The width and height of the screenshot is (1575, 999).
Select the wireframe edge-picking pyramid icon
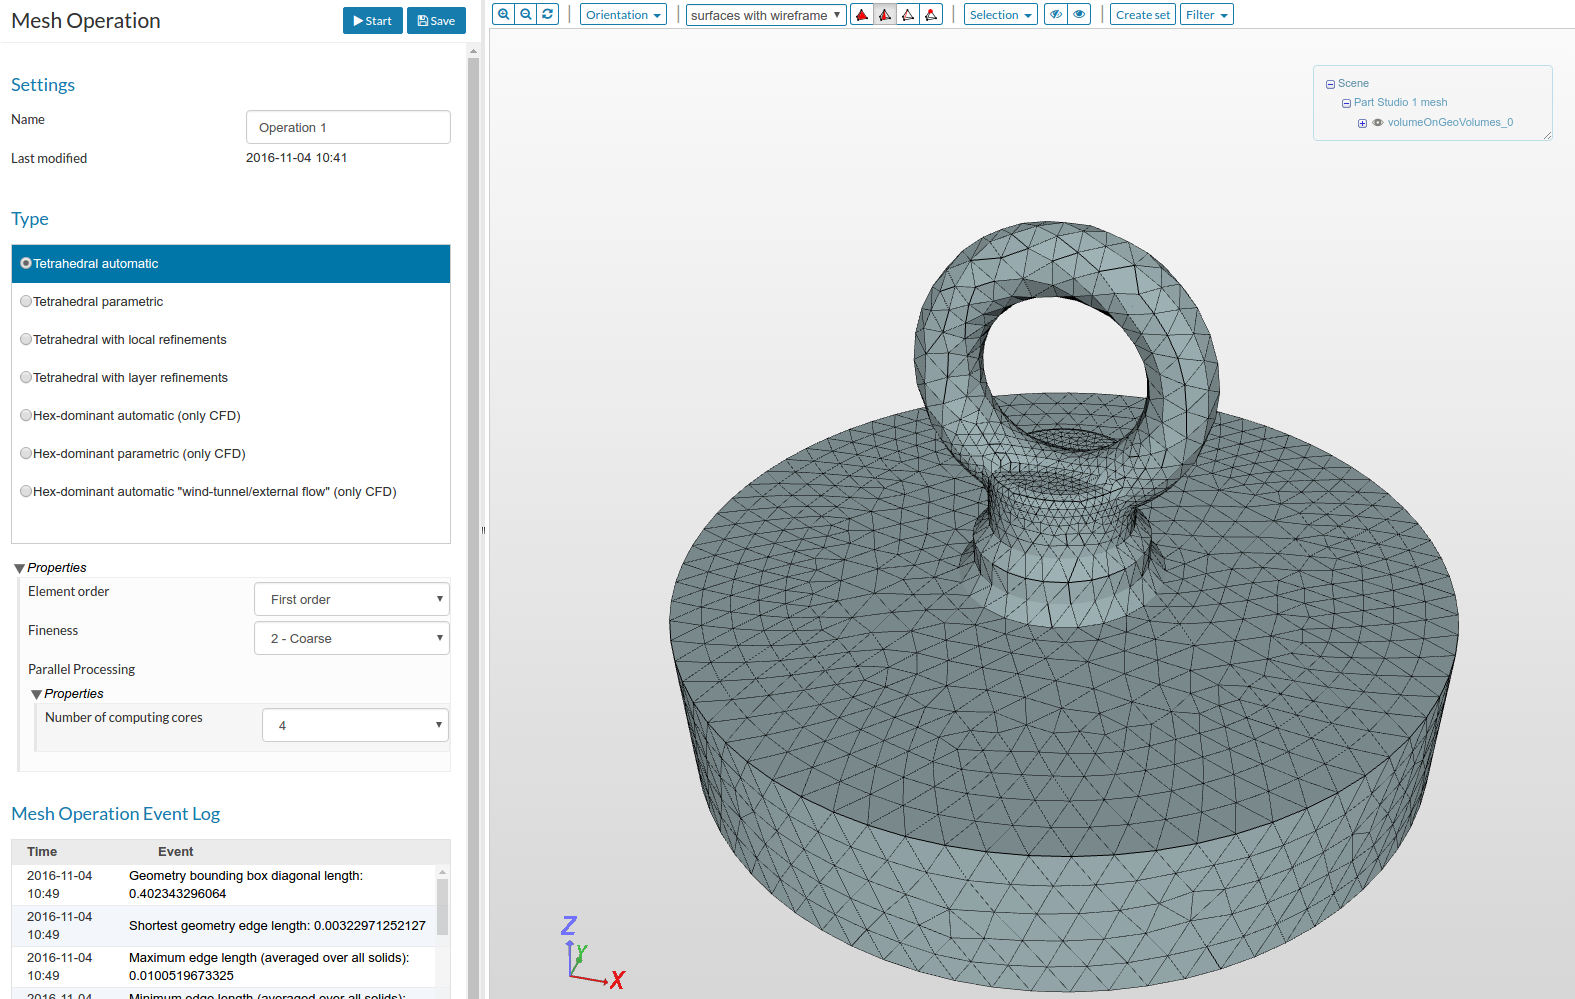coord(908,15)
